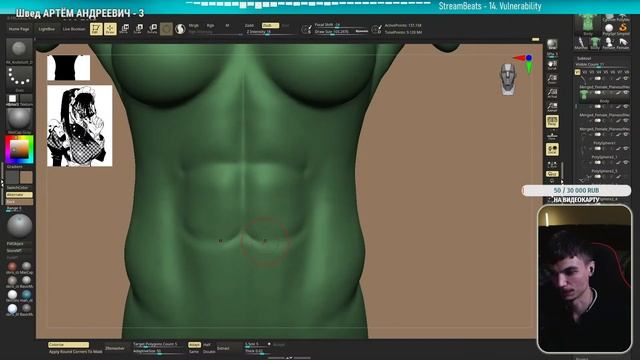Click the Gizmo 3D circle icon
This screenshot has width=640, height=360.
tap(166, 29)
